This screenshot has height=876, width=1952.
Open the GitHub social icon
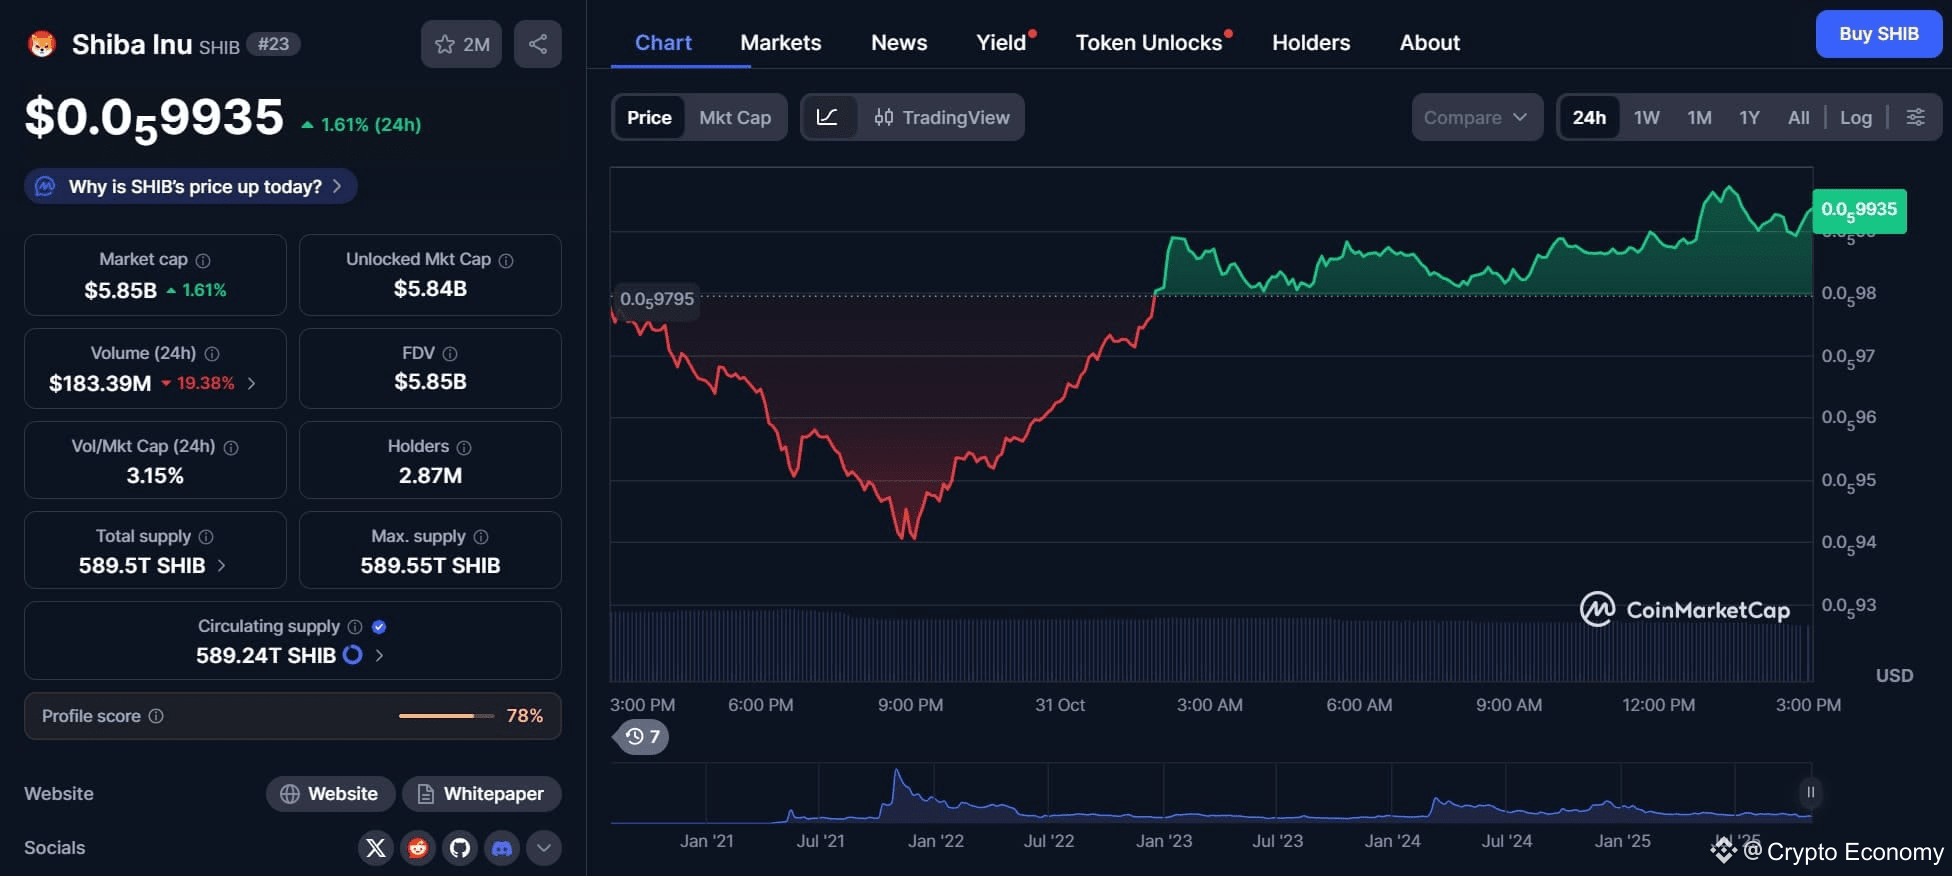(460, 848)
